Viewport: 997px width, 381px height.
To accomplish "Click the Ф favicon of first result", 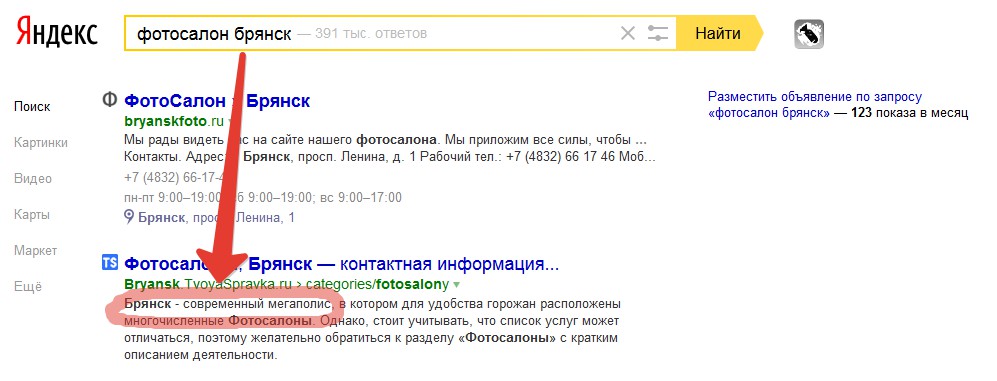I will point(109,100).
